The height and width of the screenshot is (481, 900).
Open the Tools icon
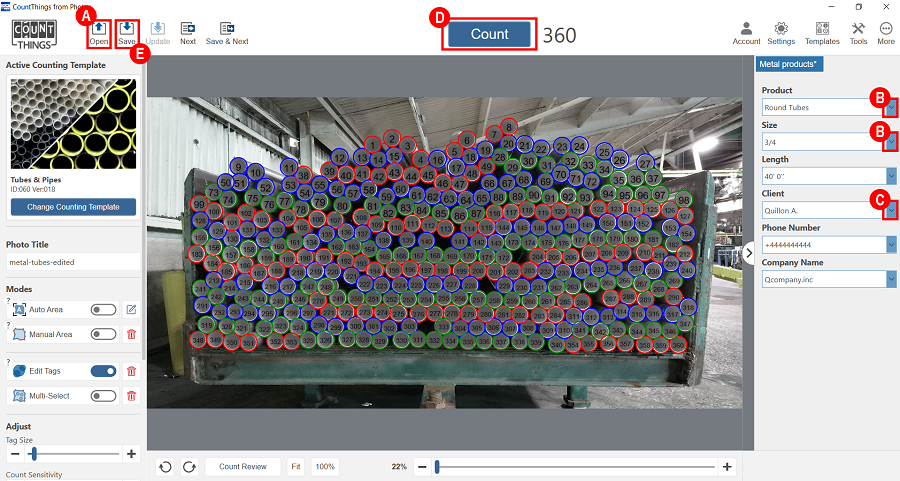tap(858, 29)
